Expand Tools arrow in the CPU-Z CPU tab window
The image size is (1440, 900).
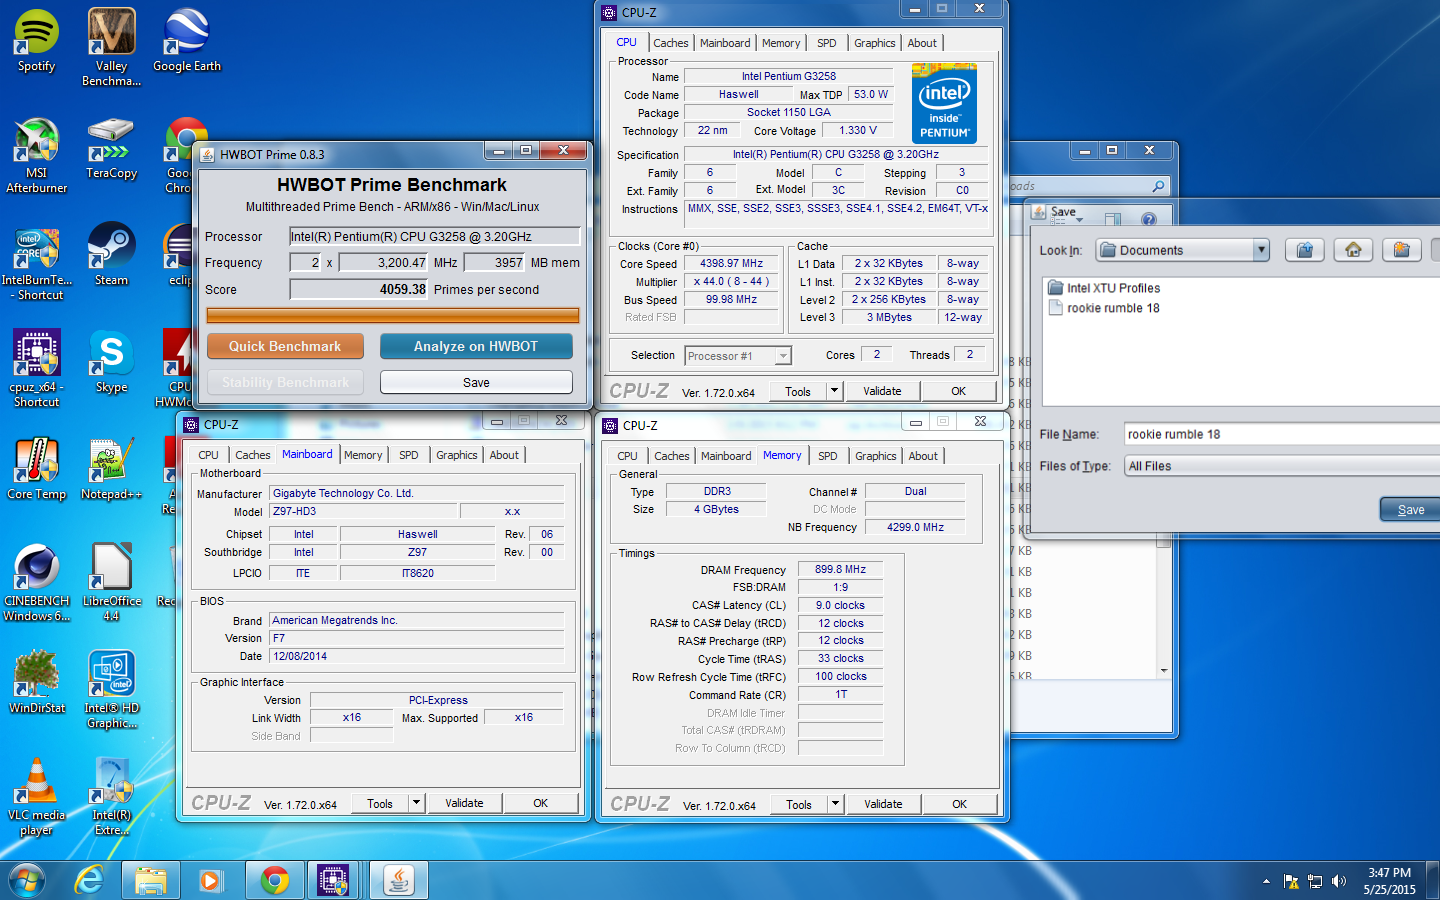point(834,391)
